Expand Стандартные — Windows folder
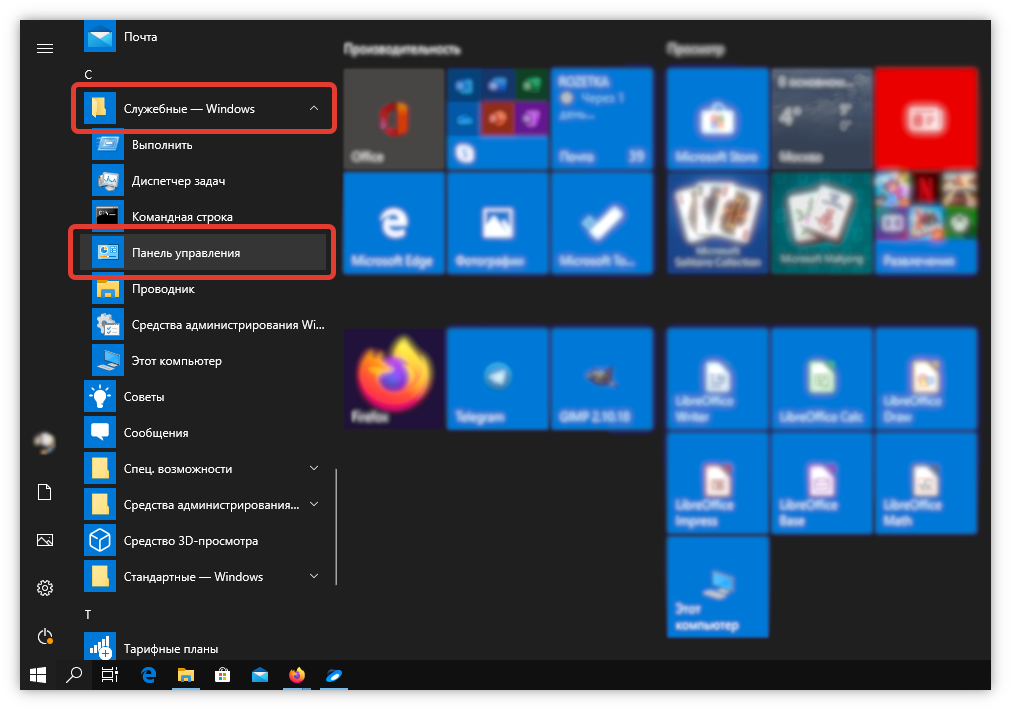1011x710 pixels. tap(313, 577)
